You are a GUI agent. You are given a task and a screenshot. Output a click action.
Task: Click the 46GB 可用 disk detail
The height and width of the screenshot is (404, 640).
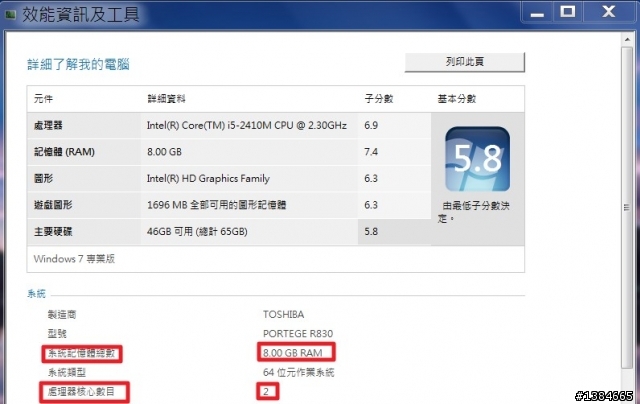[197, 231]
